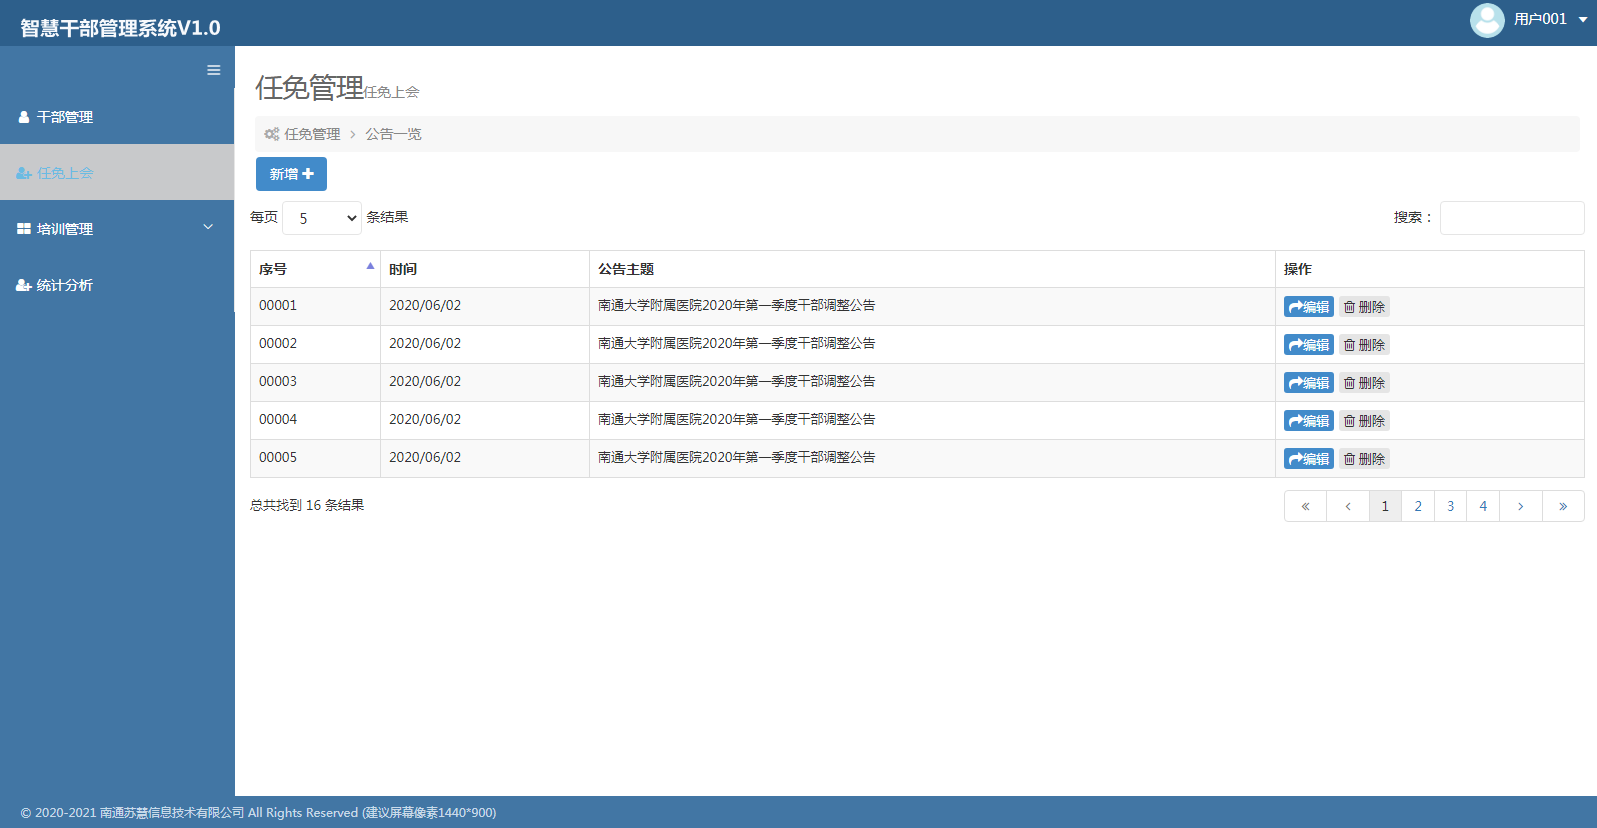The height and width of the screenshot is (828, 1597).
Task: Select 任免上会 in the sidebar
Action: coord(117,173)
